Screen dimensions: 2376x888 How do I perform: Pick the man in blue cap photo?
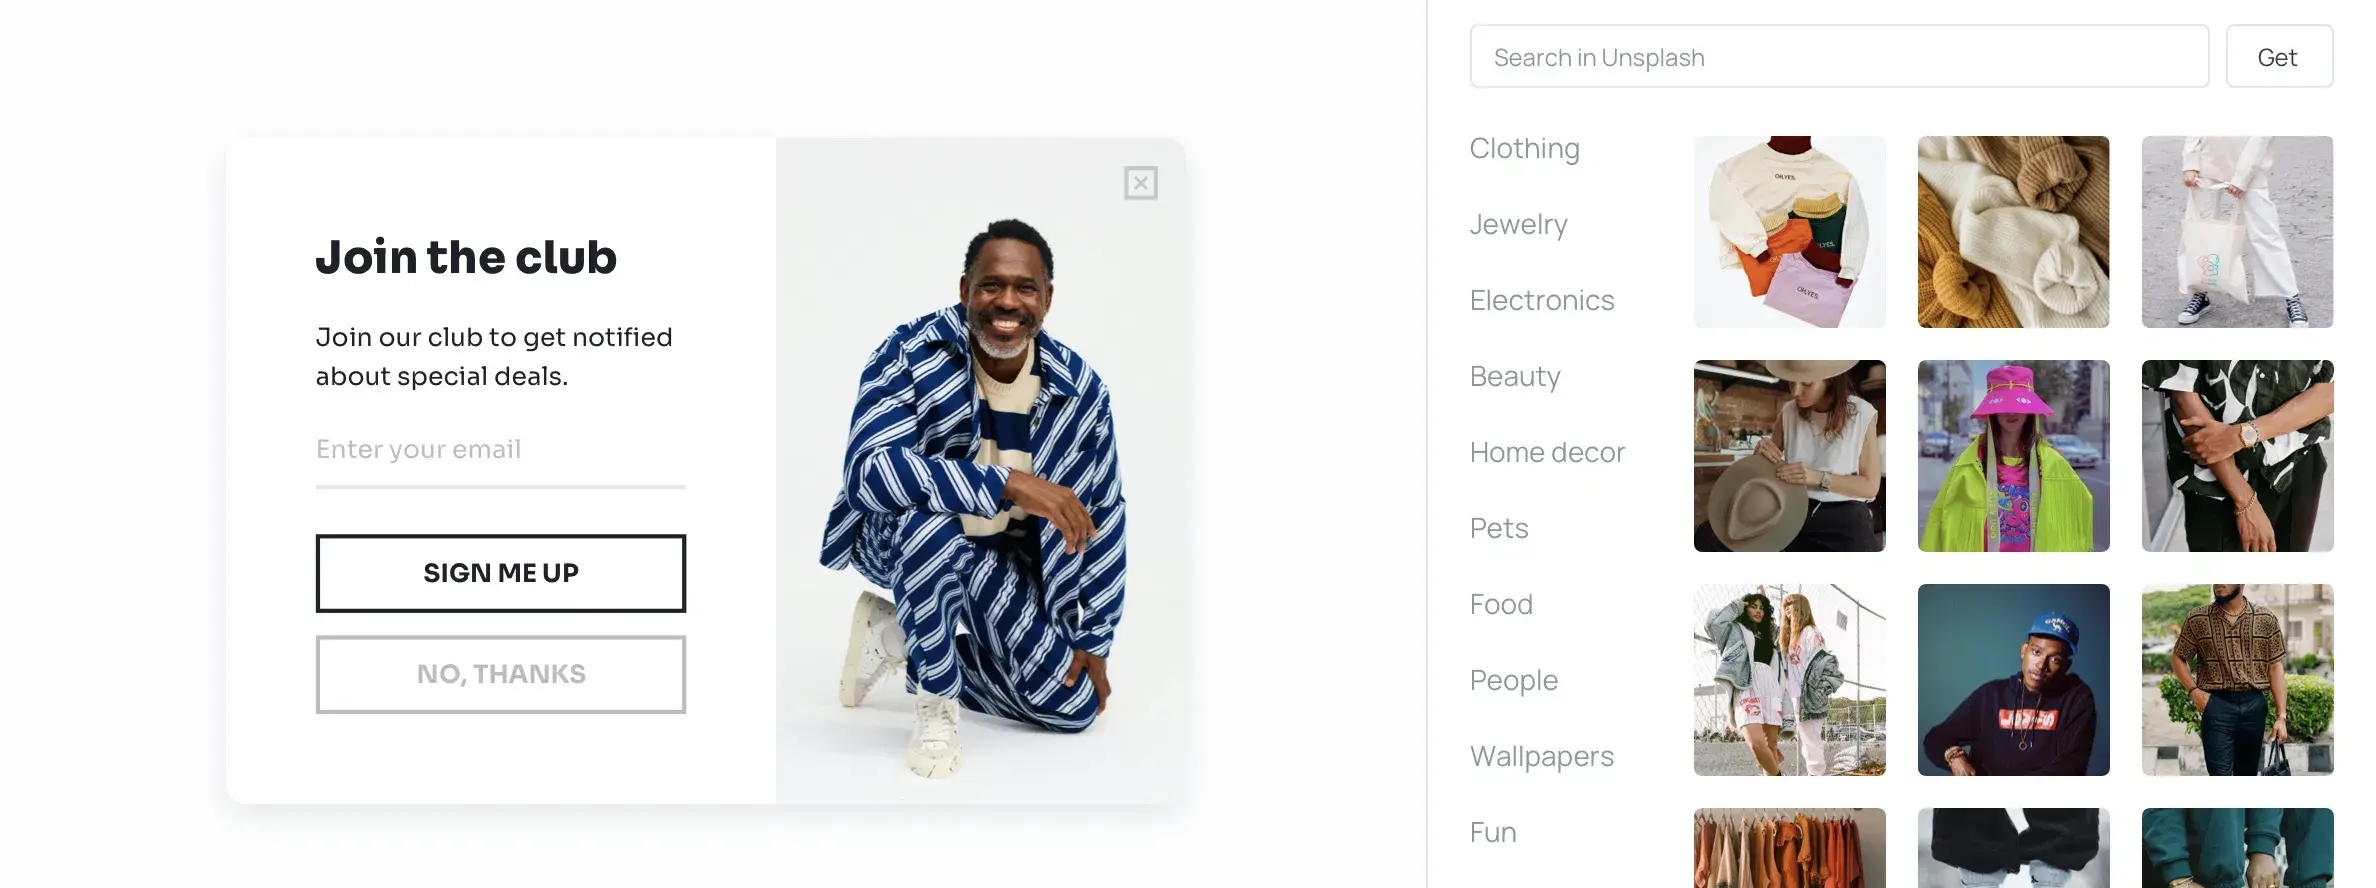click(x=2013, y=680)
